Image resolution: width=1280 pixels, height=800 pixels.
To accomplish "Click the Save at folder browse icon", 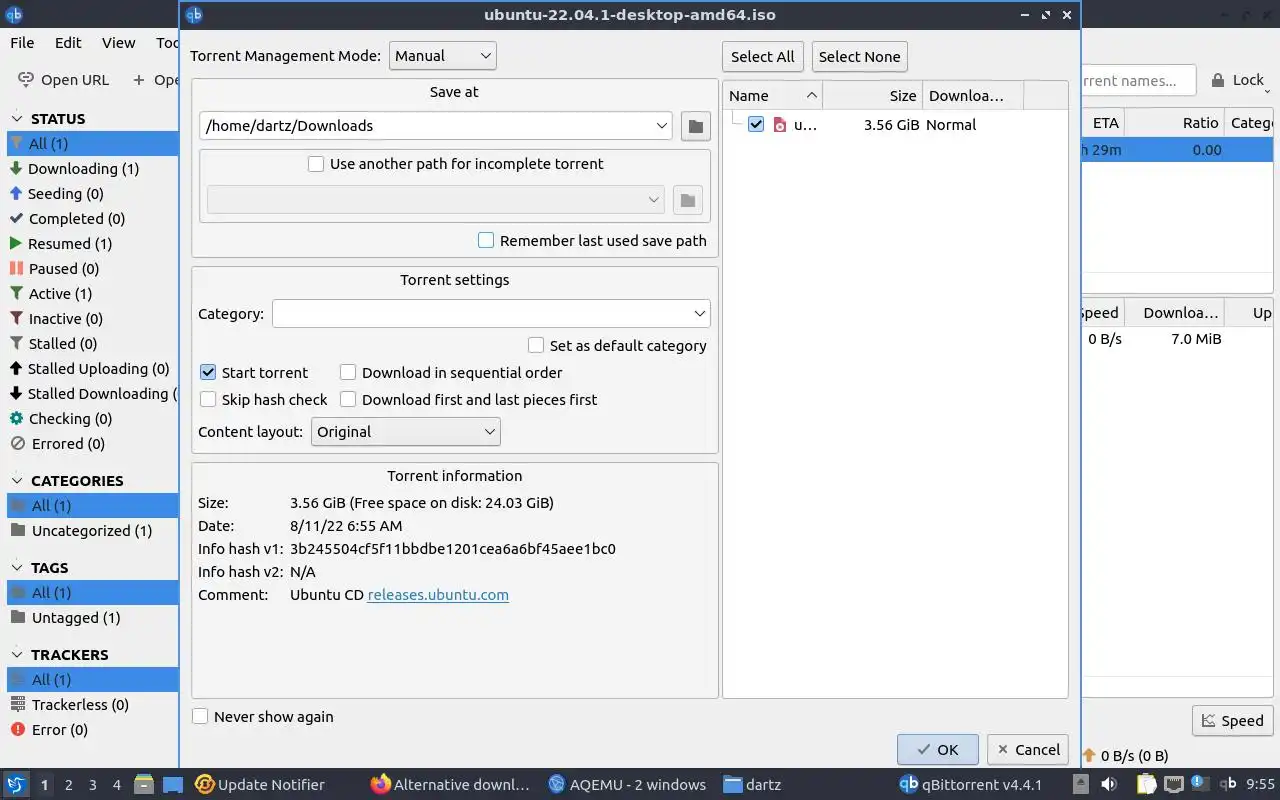I will pyautogui.click(x=695, y=126).
